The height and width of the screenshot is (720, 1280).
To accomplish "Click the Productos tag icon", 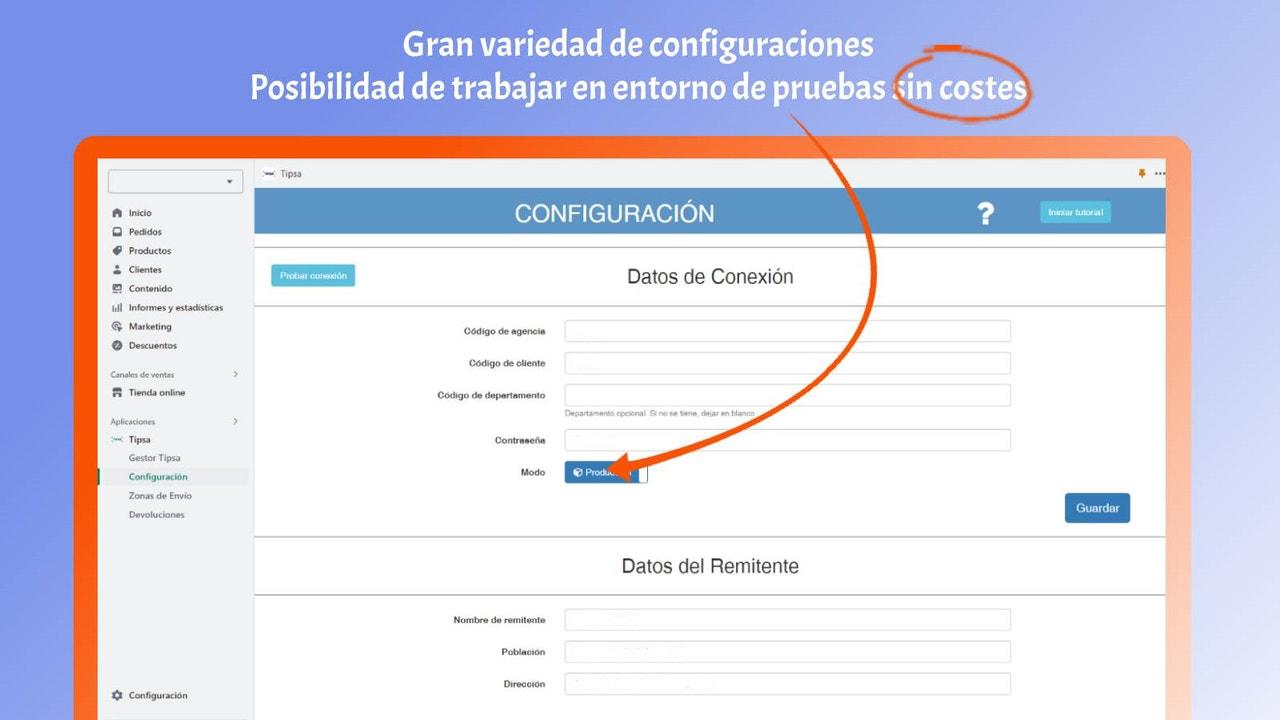I will click(x=117, y=251).
